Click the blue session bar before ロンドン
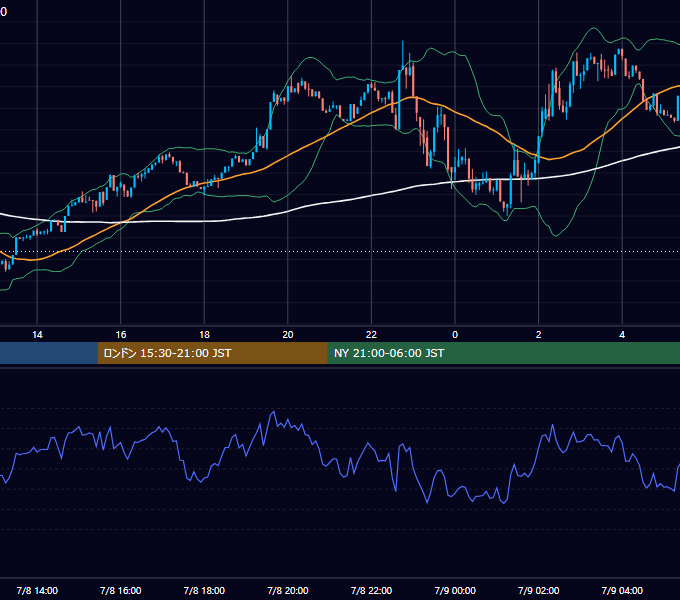680x600 pixels. (x=49, y=353)
